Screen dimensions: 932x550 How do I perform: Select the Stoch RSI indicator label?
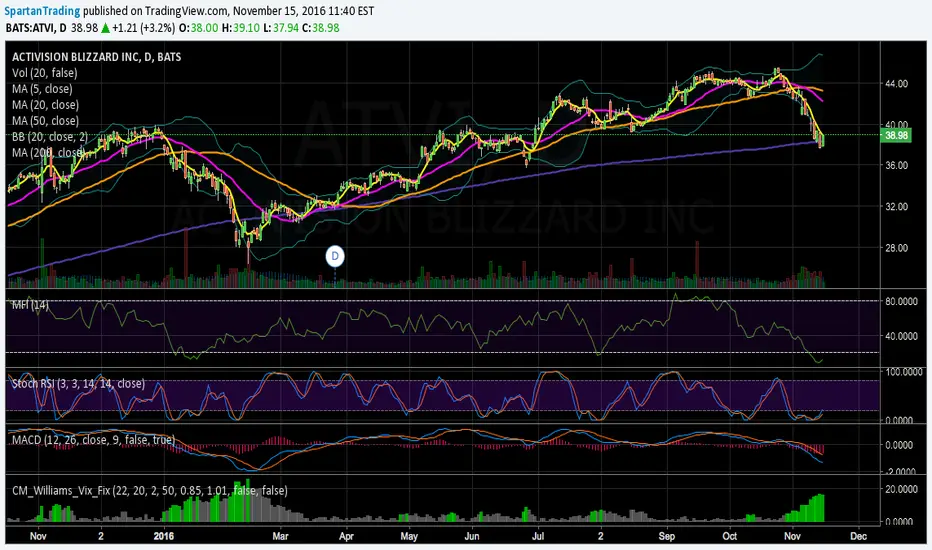point(78,384)
